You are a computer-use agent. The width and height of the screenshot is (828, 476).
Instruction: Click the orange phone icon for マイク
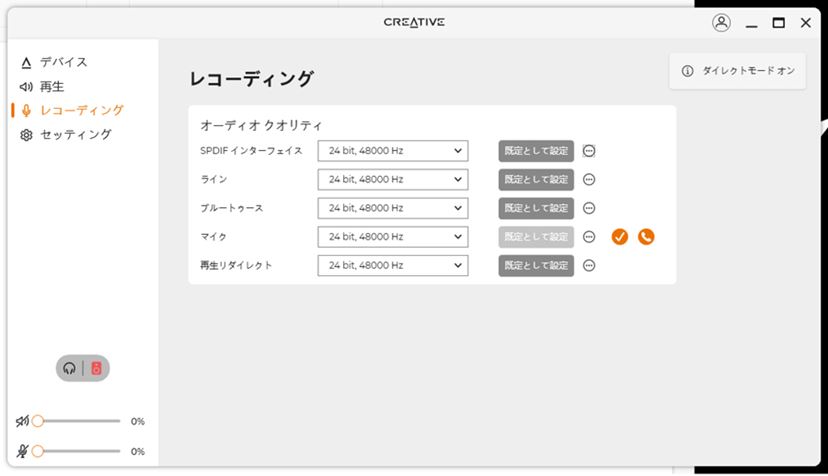coord(646,237)
